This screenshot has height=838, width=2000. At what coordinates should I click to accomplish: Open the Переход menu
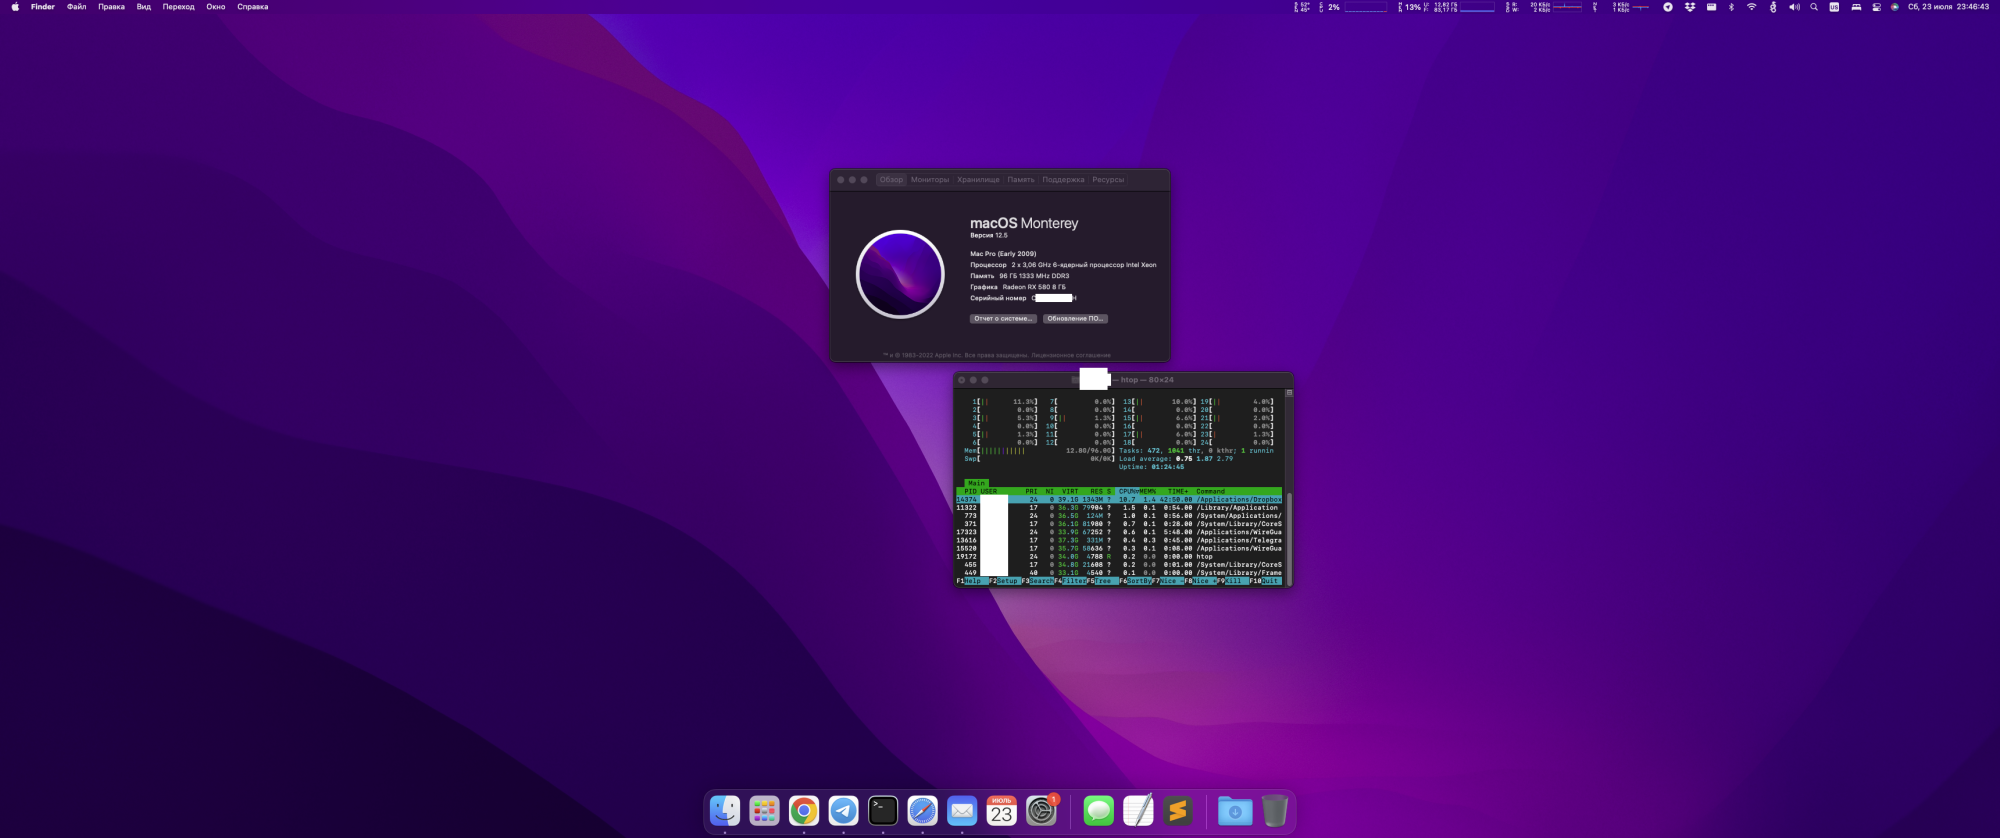(178, 7)
